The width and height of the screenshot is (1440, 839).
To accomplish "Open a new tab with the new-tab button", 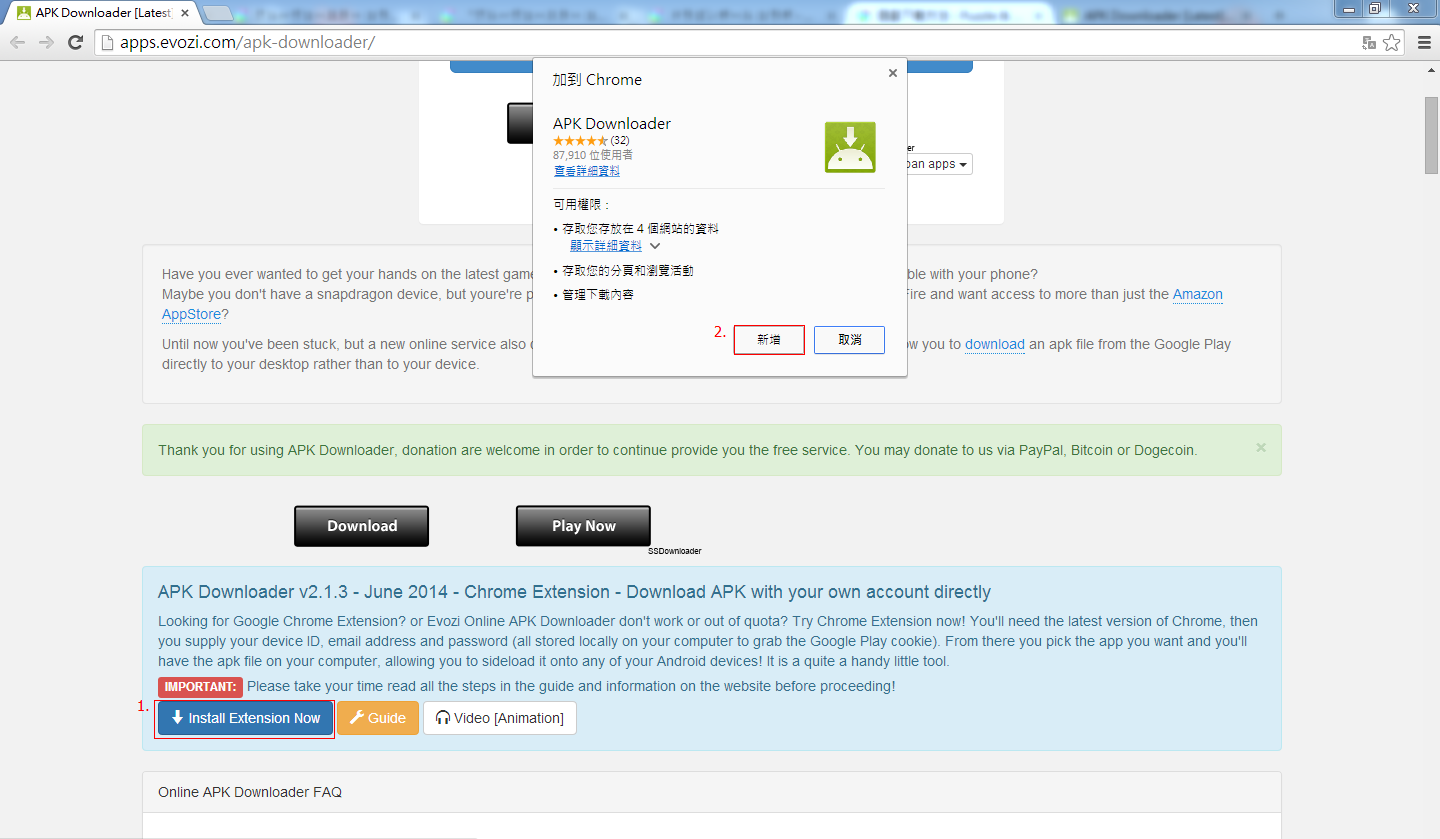I will pos(218,13).
